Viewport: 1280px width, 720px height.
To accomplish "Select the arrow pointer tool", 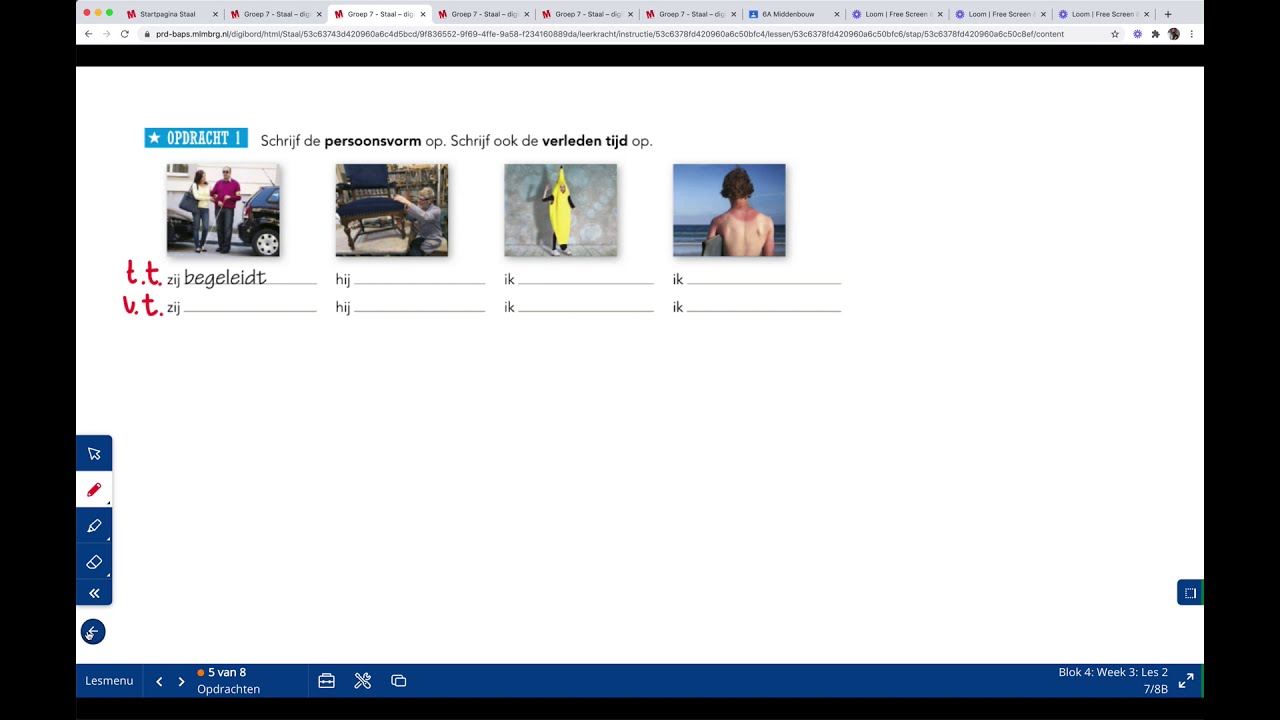I will 94,454.
